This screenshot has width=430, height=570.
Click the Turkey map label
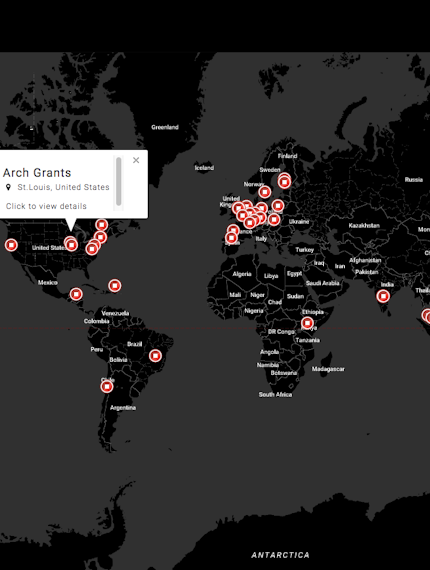(x=304, y=250)
